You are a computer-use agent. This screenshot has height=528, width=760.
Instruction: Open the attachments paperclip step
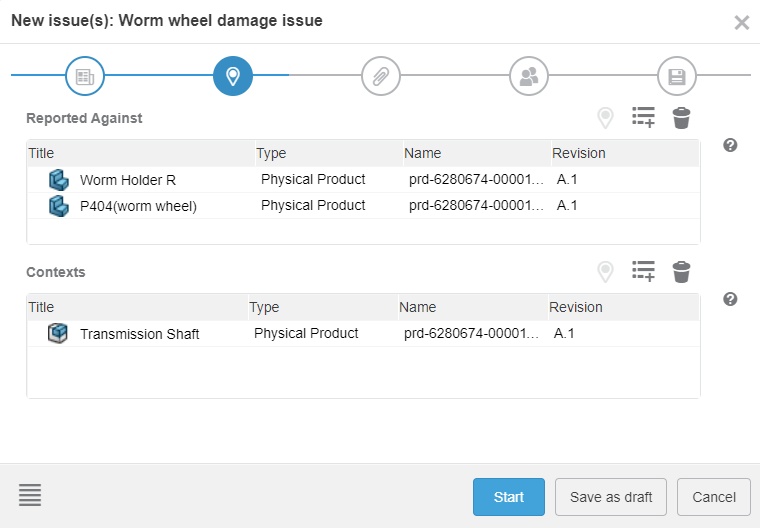(x=381, y=76)
